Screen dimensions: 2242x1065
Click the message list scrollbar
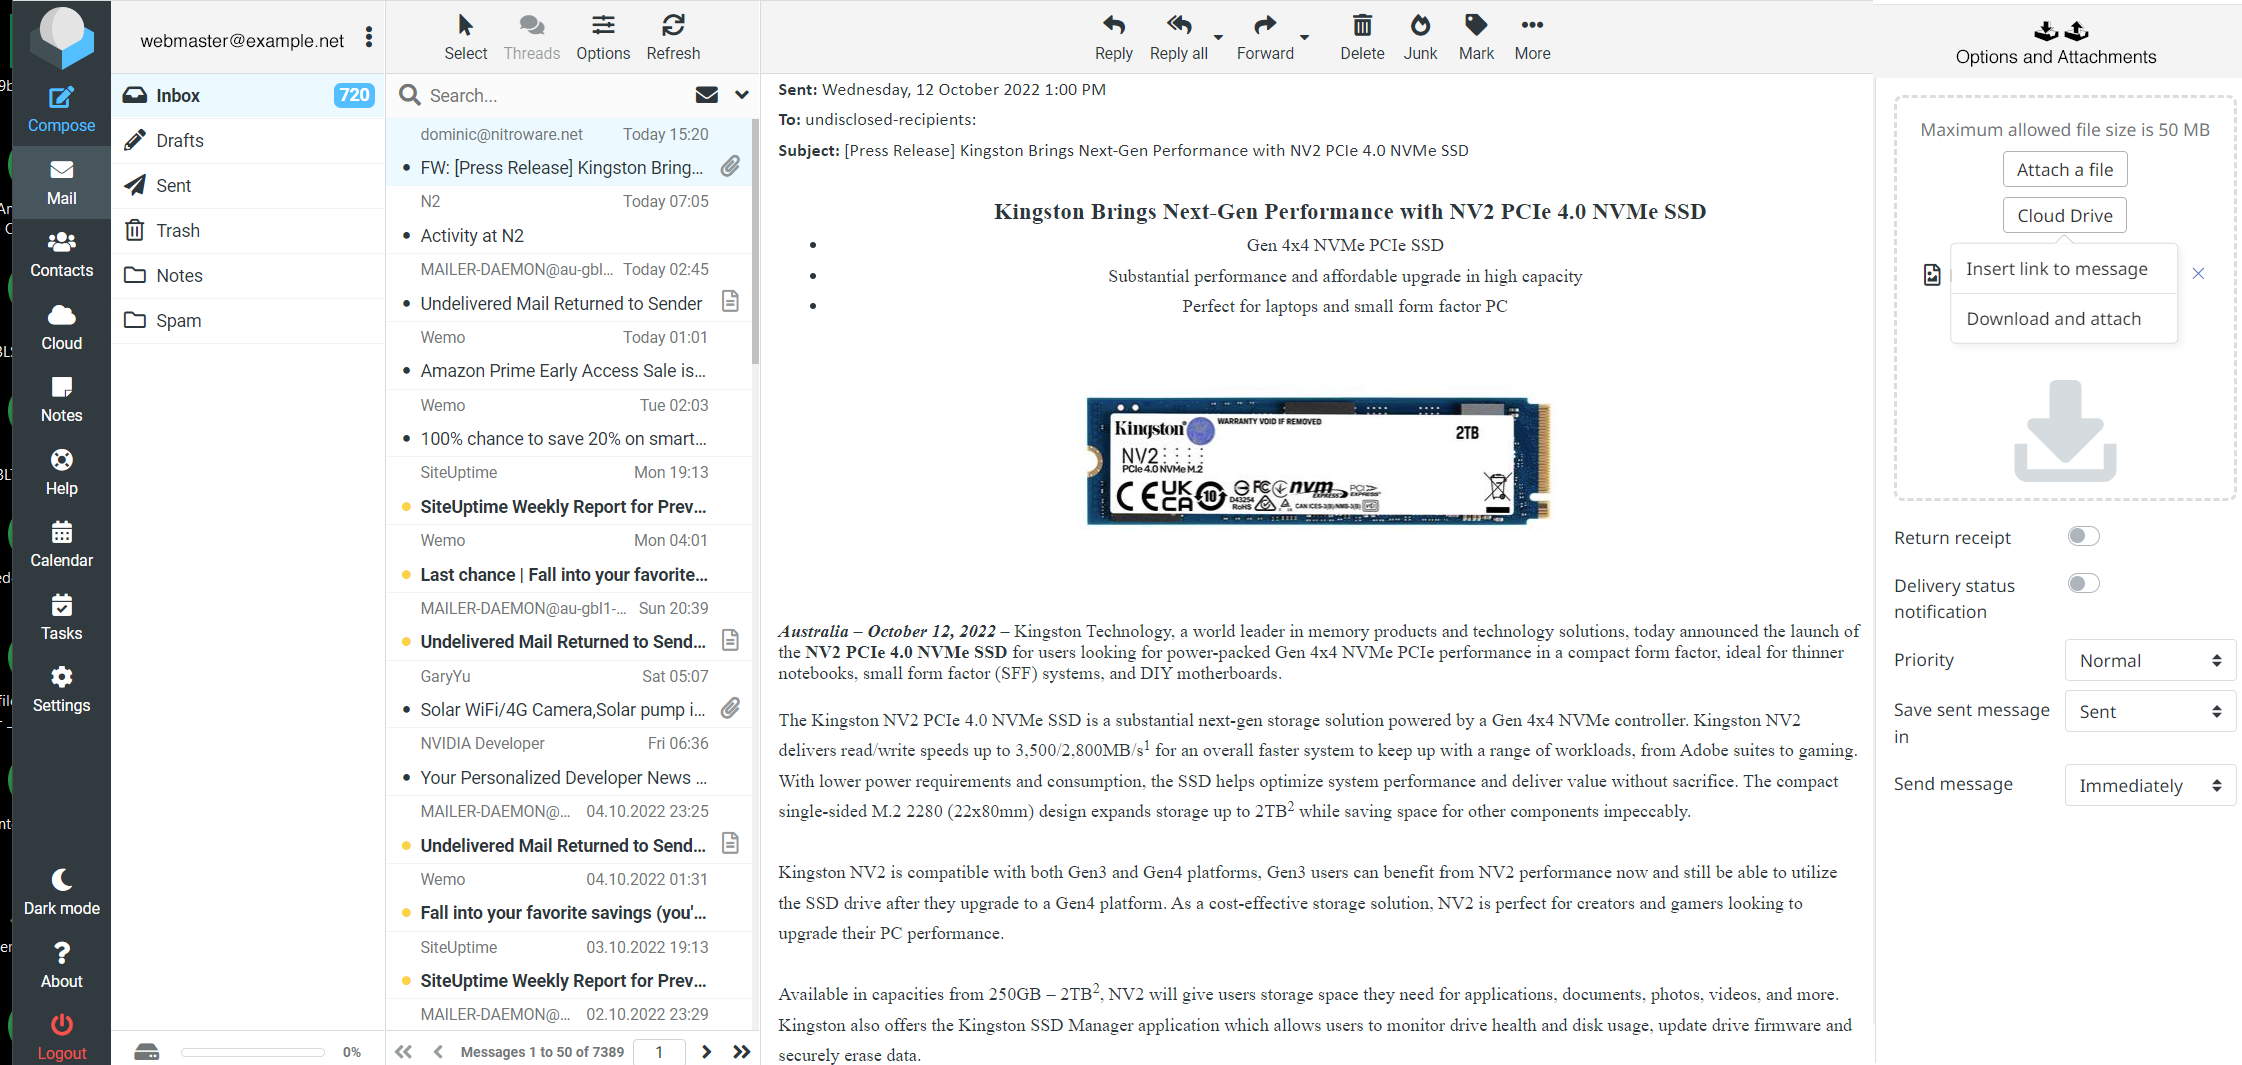point(755,240)
